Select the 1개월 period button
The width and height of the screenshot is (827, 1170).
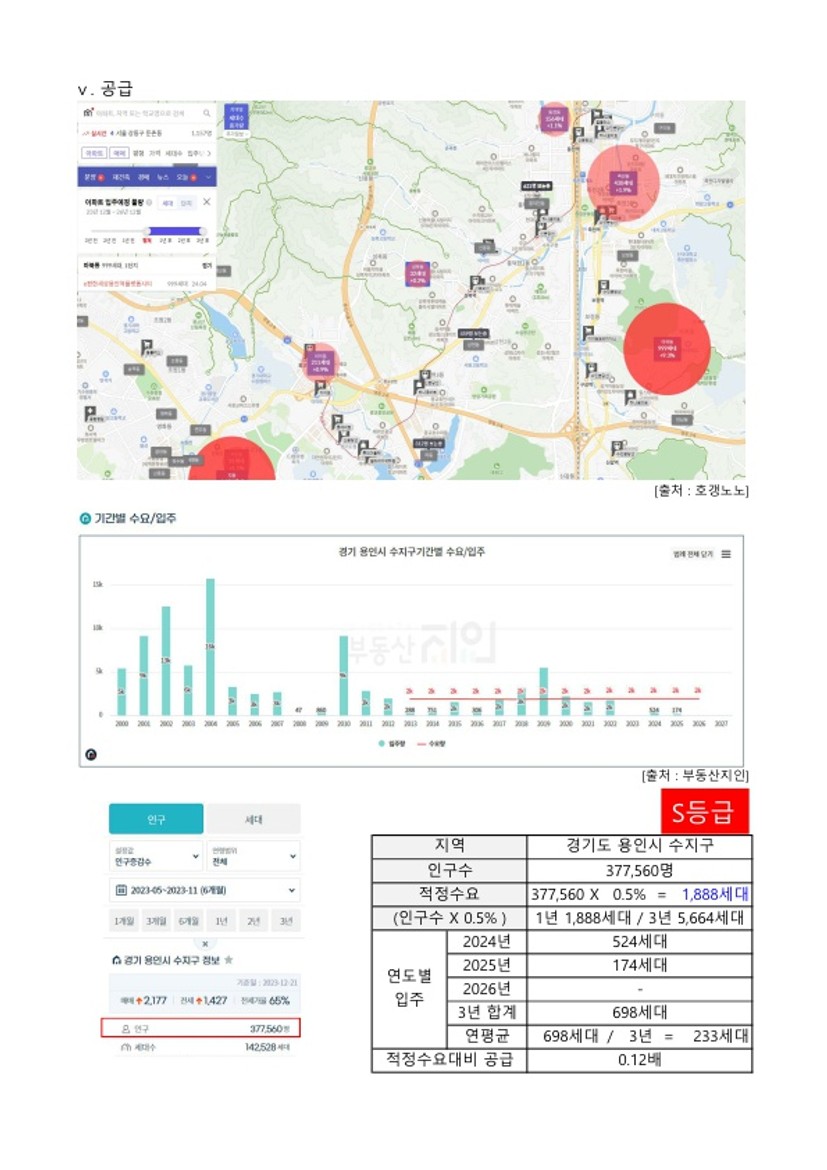[x=123, y=922]
